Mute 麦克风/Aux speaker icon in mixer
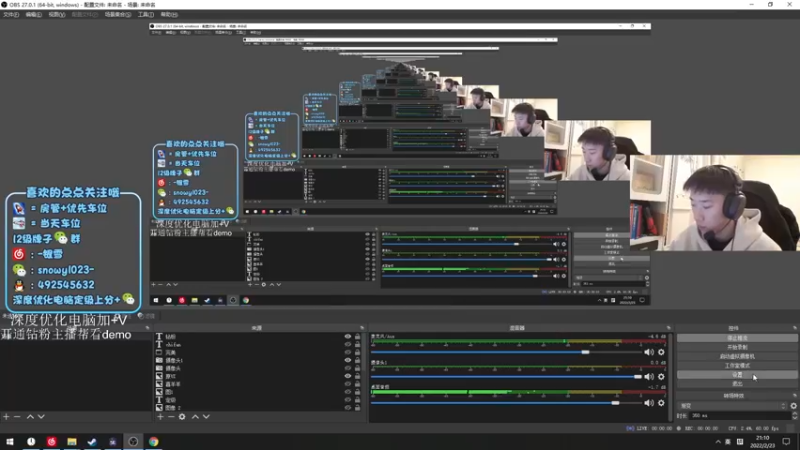This screenshot has width=800, height=450. click(648, 352)
